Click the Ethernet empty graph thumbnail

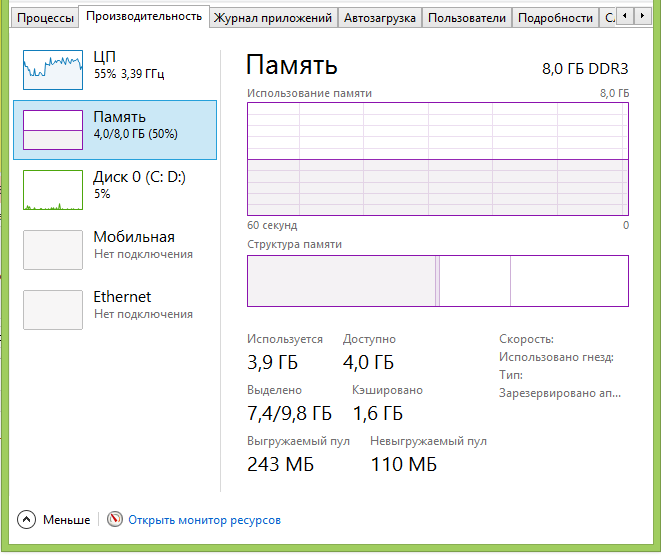(x=53, y=309)
